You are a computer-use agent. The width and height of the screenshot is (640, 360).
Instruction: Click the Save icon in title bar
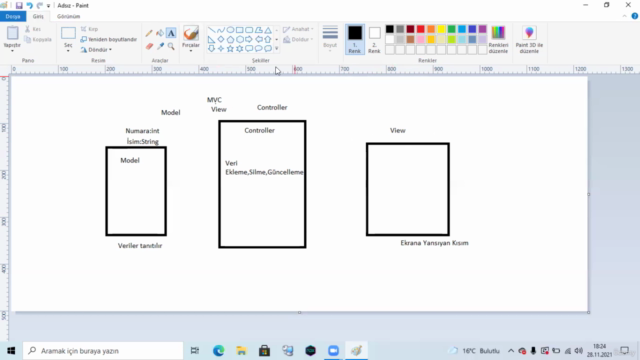pos(19,5)
